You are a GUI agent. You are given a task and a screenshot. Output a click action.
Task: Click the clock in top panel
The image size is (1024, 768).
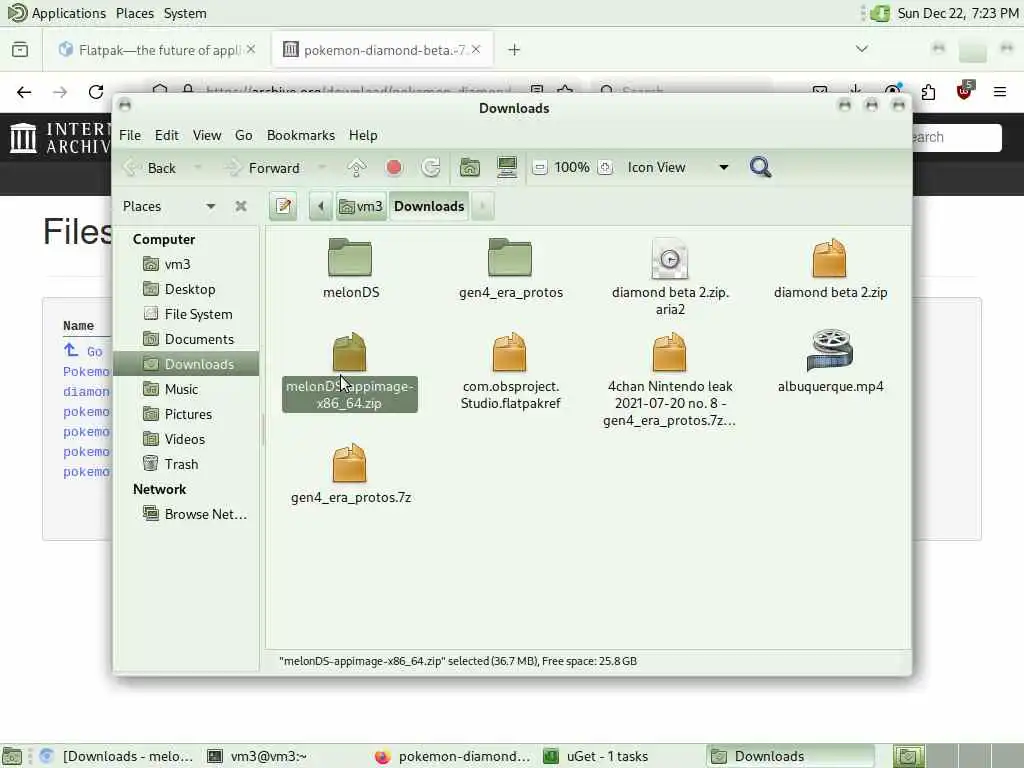click(x=957, y=13)
